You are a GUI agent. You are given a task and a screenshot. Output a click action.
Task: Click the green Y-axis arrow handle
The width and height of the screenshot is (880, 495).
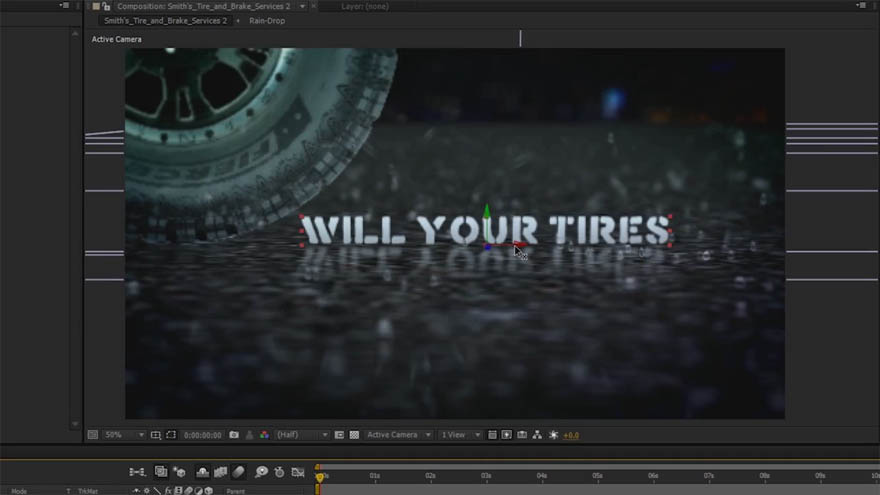487,211
